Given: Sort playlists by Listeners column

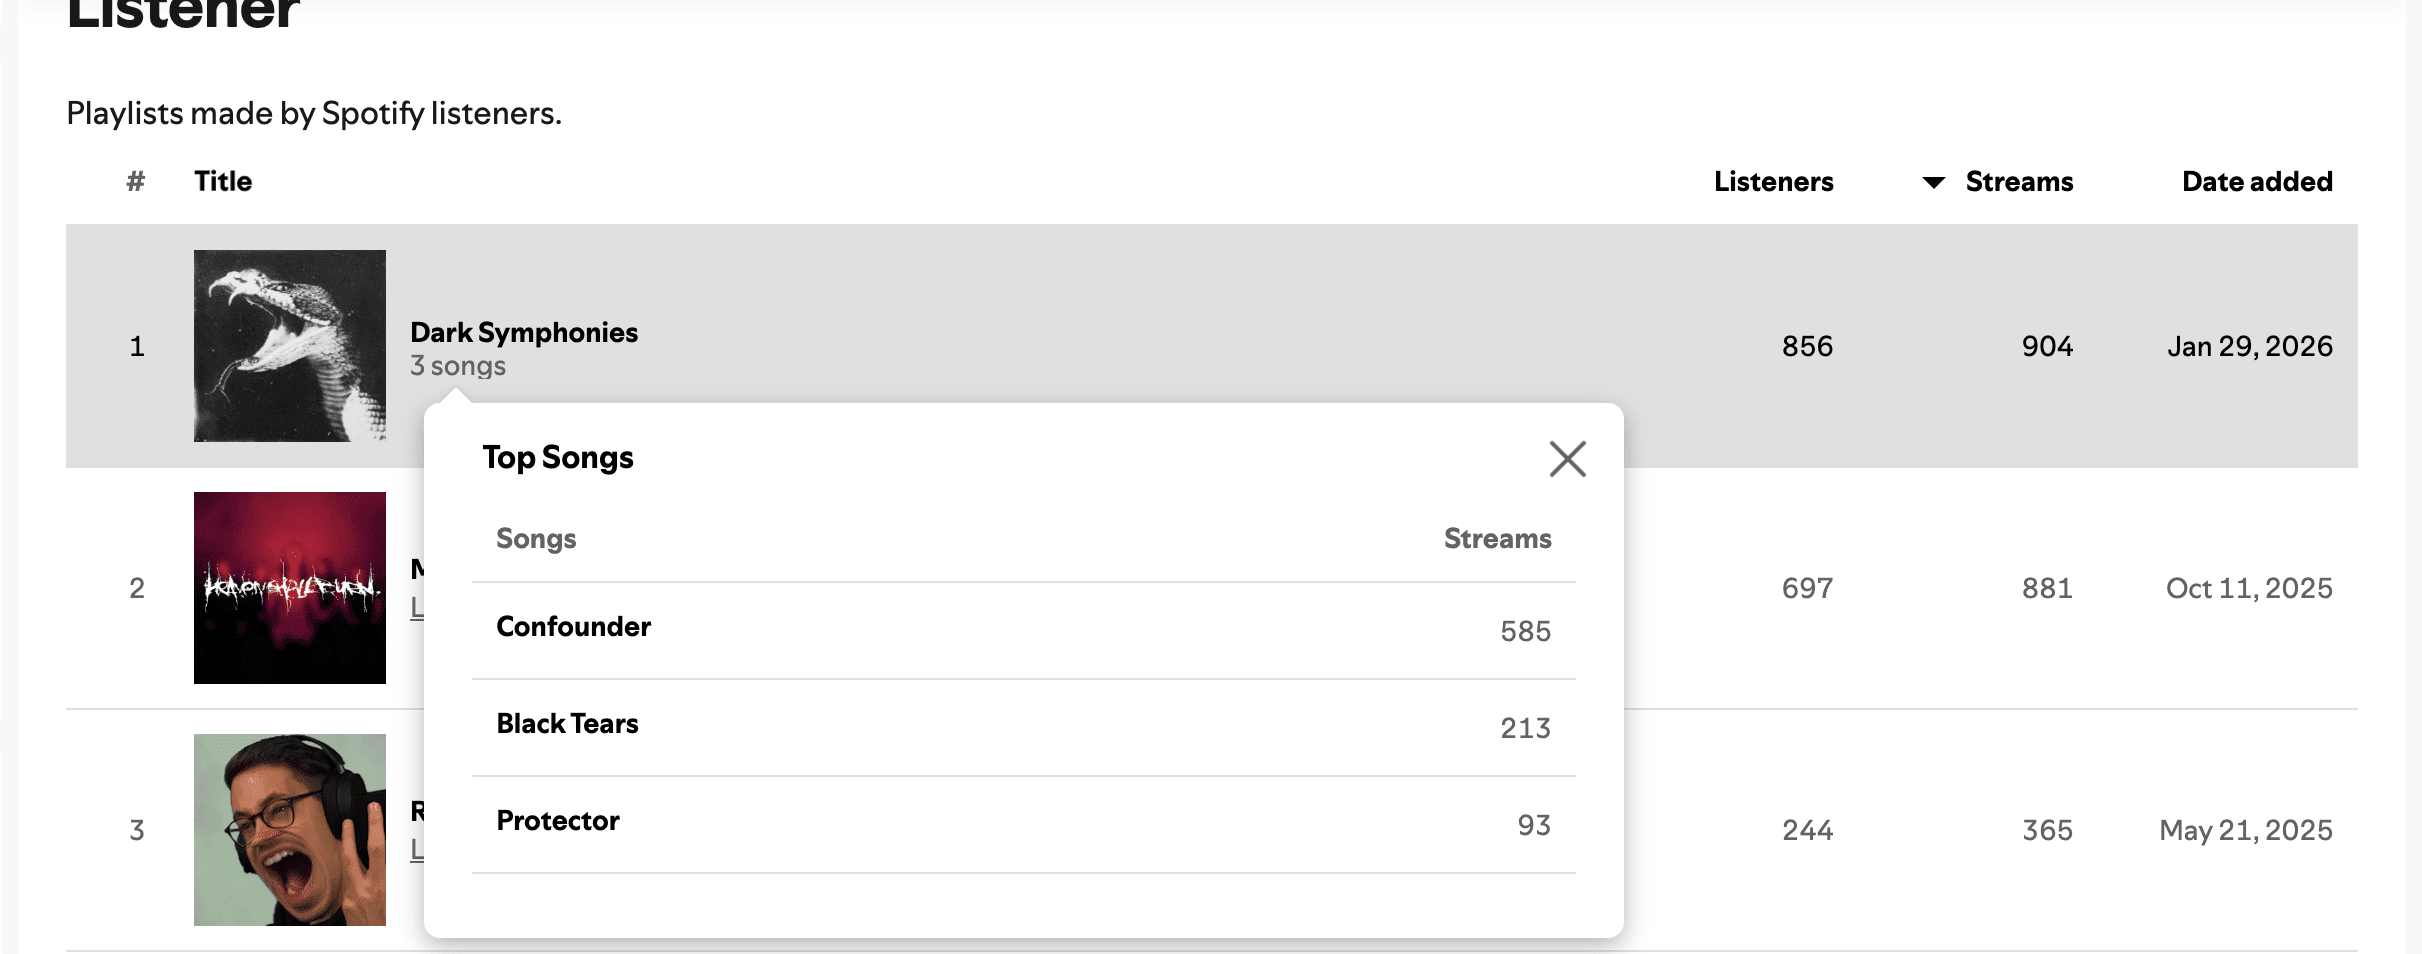Looking at the screenshot, I should [1773, 182].
